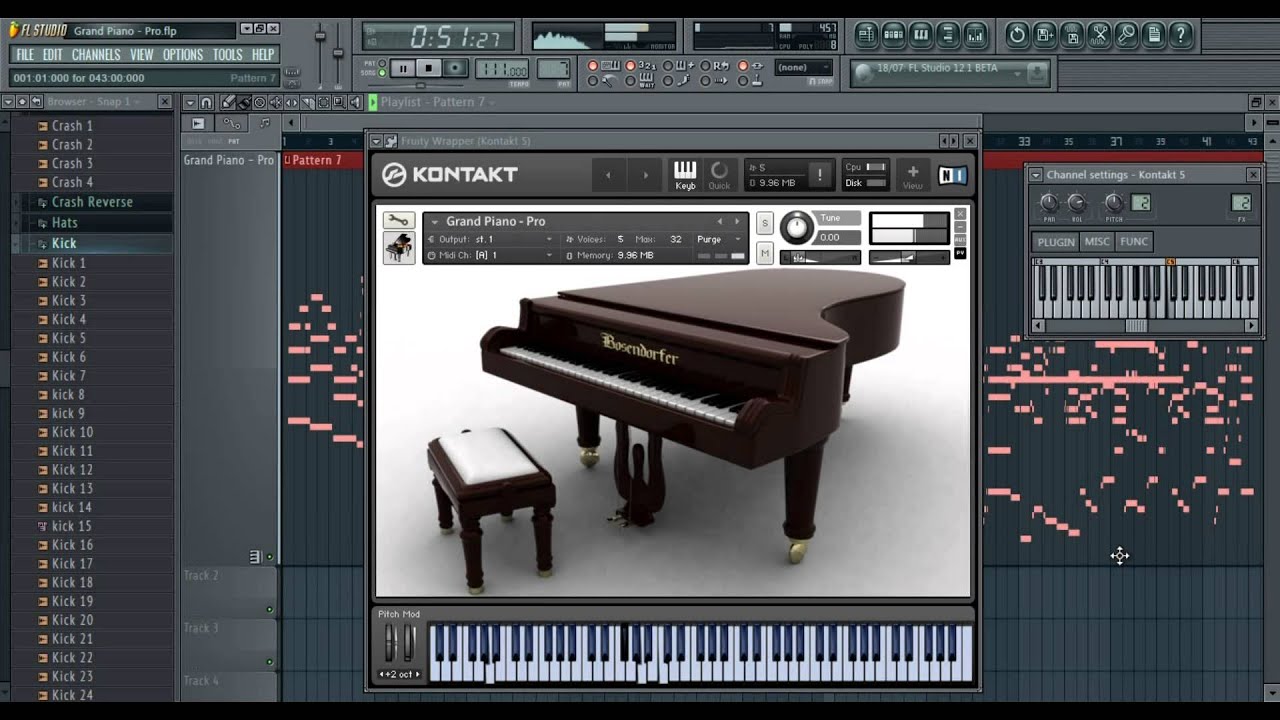
Task: Pause playback in the transport
Action: (x=402, y=68)
